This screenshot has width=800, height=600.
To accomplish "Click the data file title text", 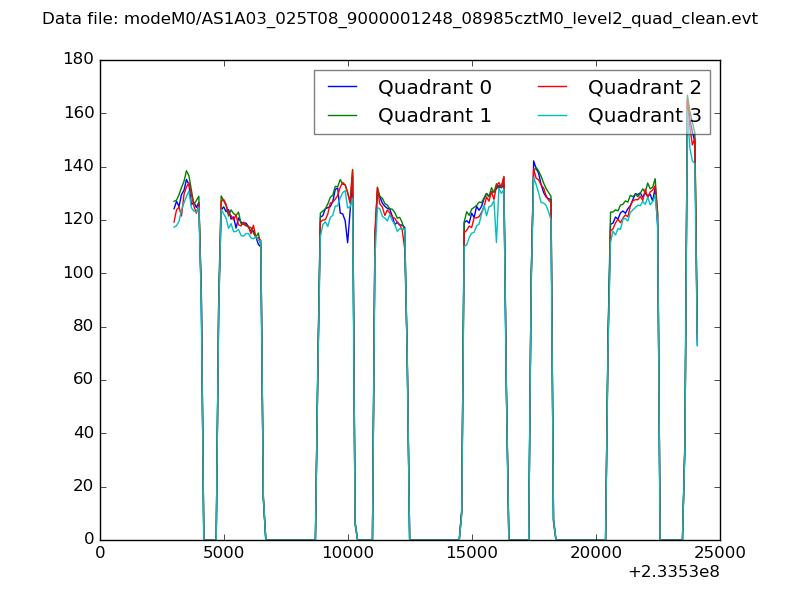I will tap(400, 19).
